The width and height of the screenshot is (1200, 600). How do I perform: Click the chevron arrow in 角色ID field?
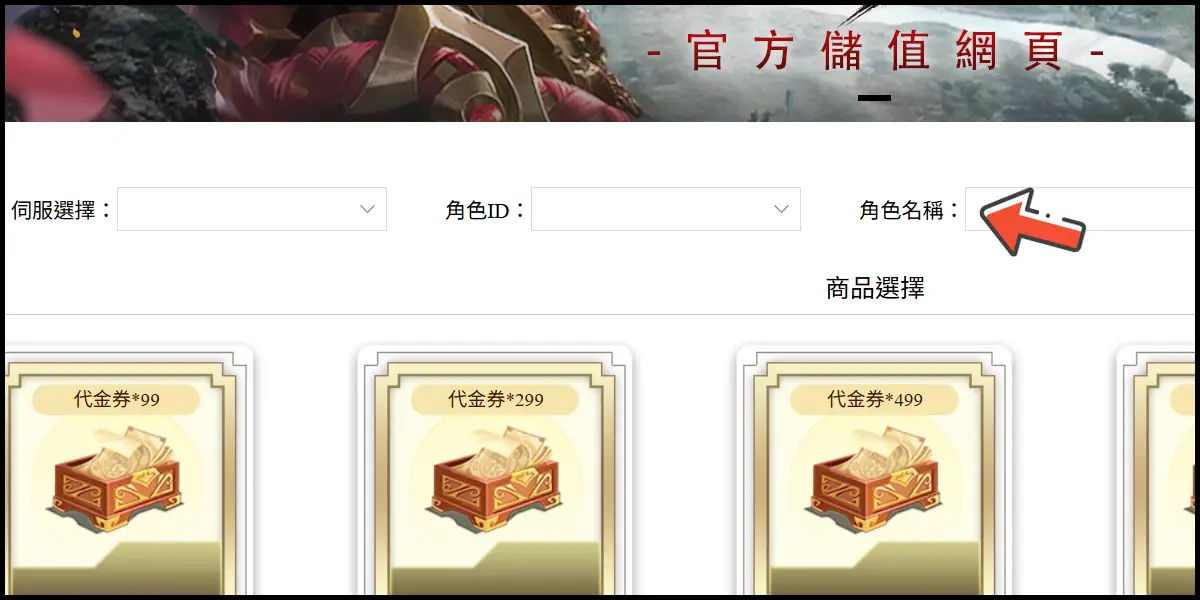[x=781, y=209]
